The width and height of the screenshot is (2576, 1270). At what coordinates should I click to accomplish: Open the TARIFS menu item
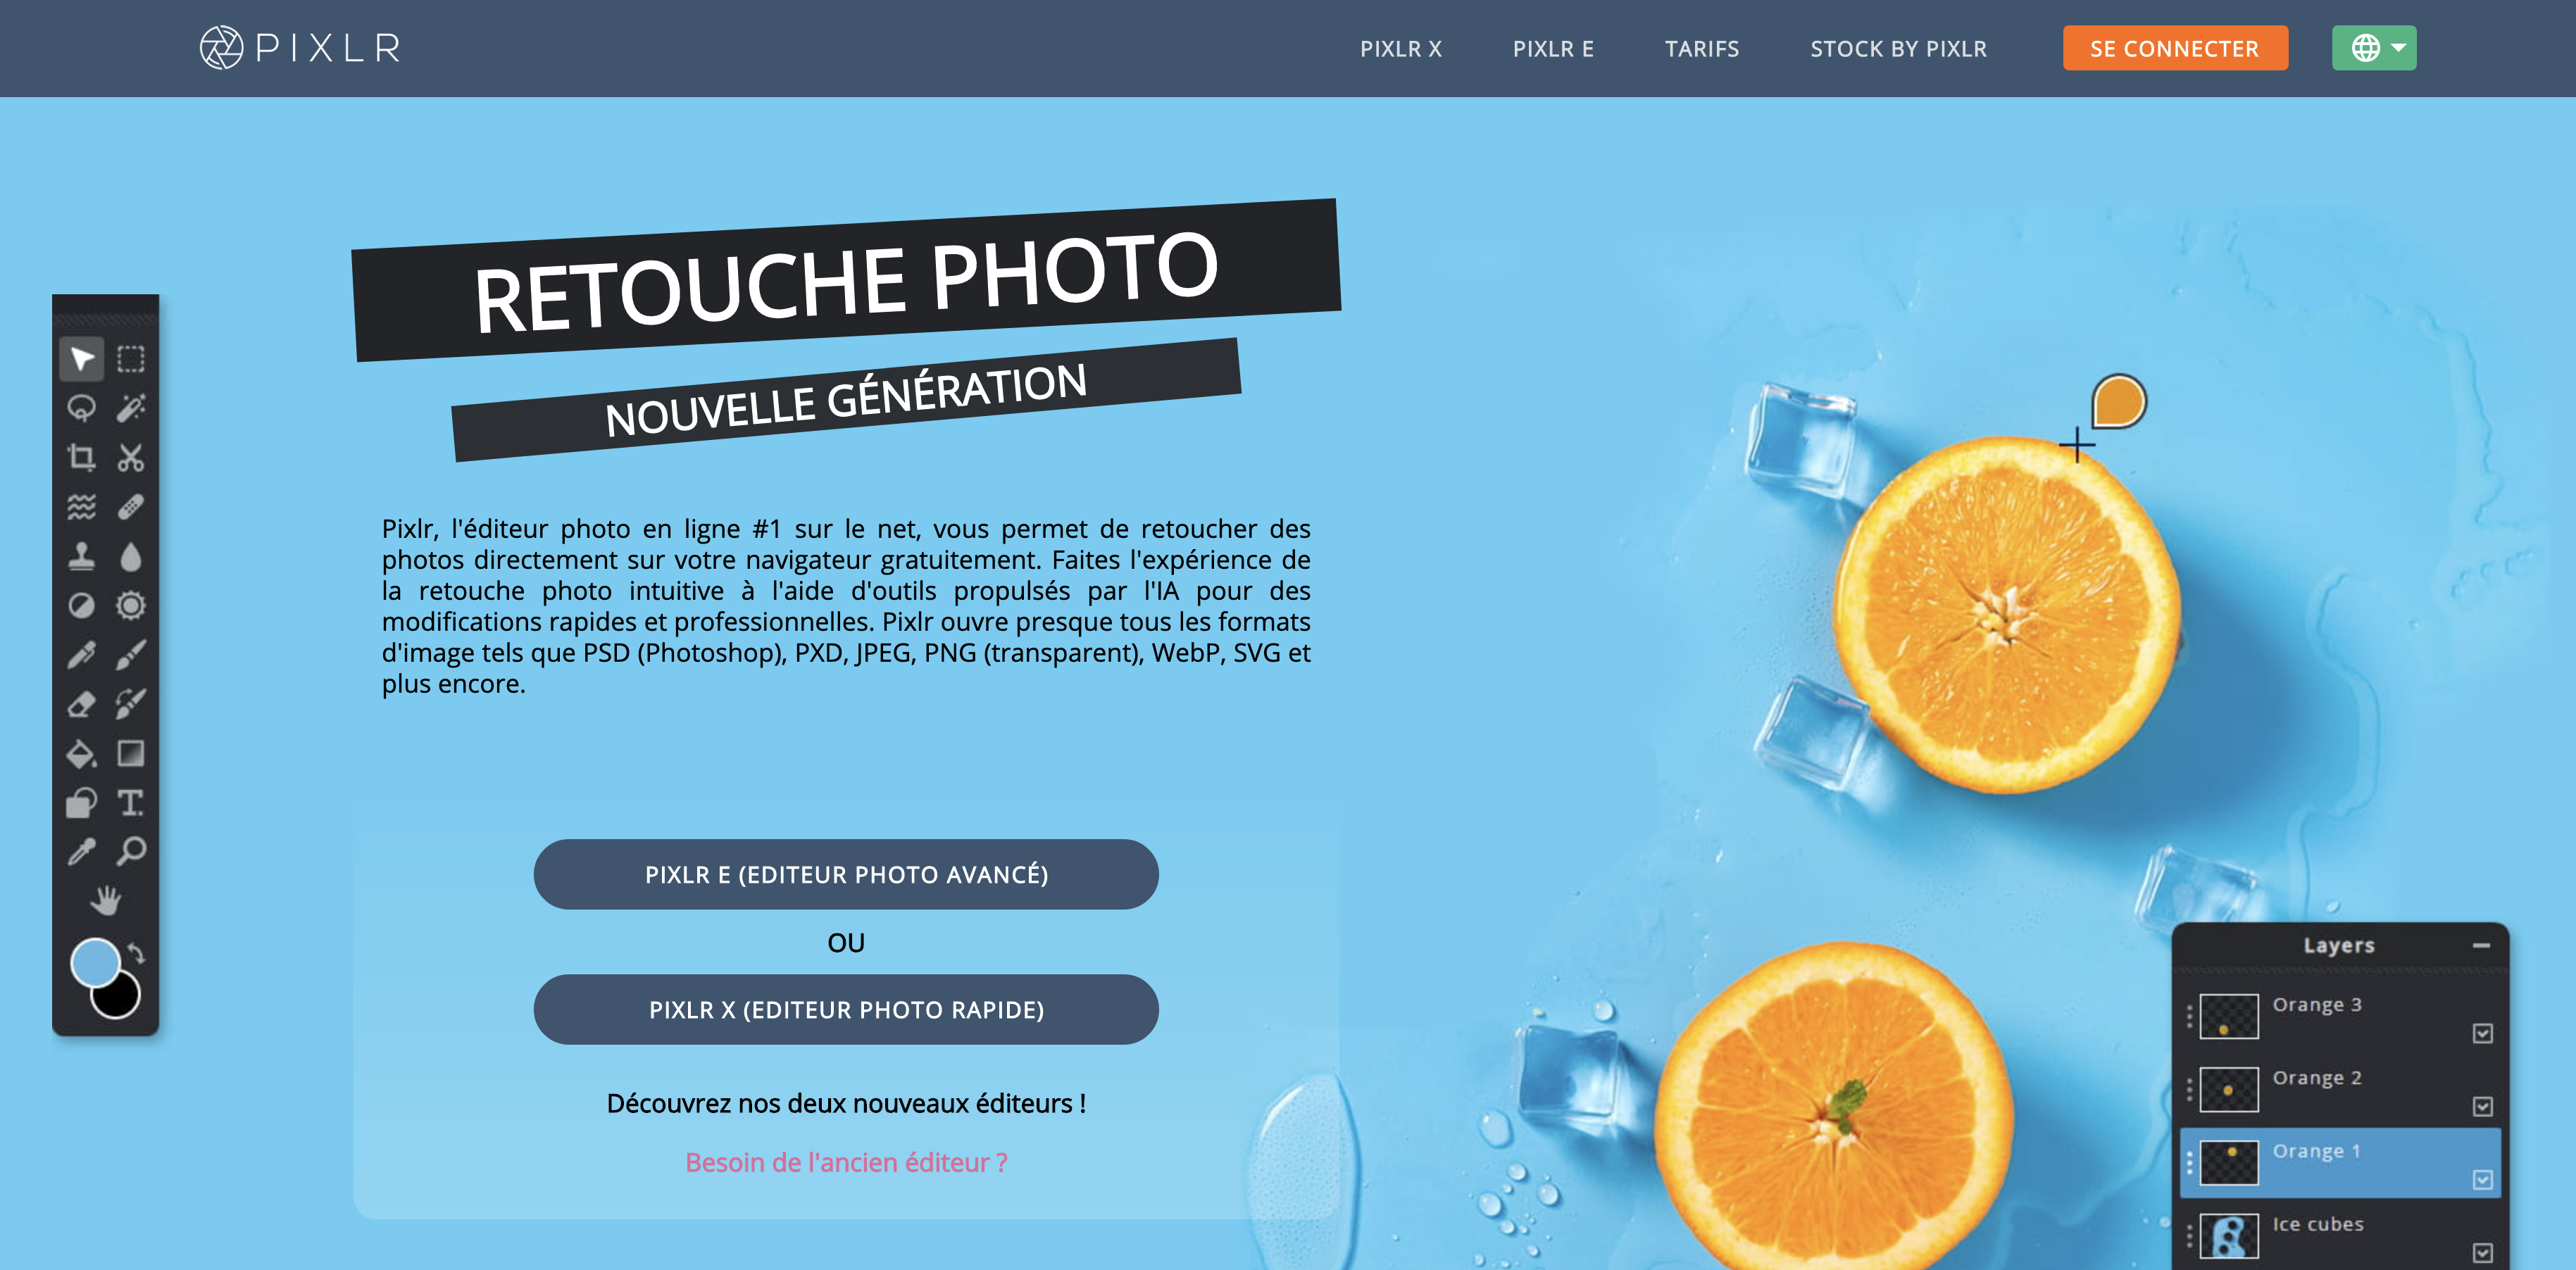pos(1702,49)
